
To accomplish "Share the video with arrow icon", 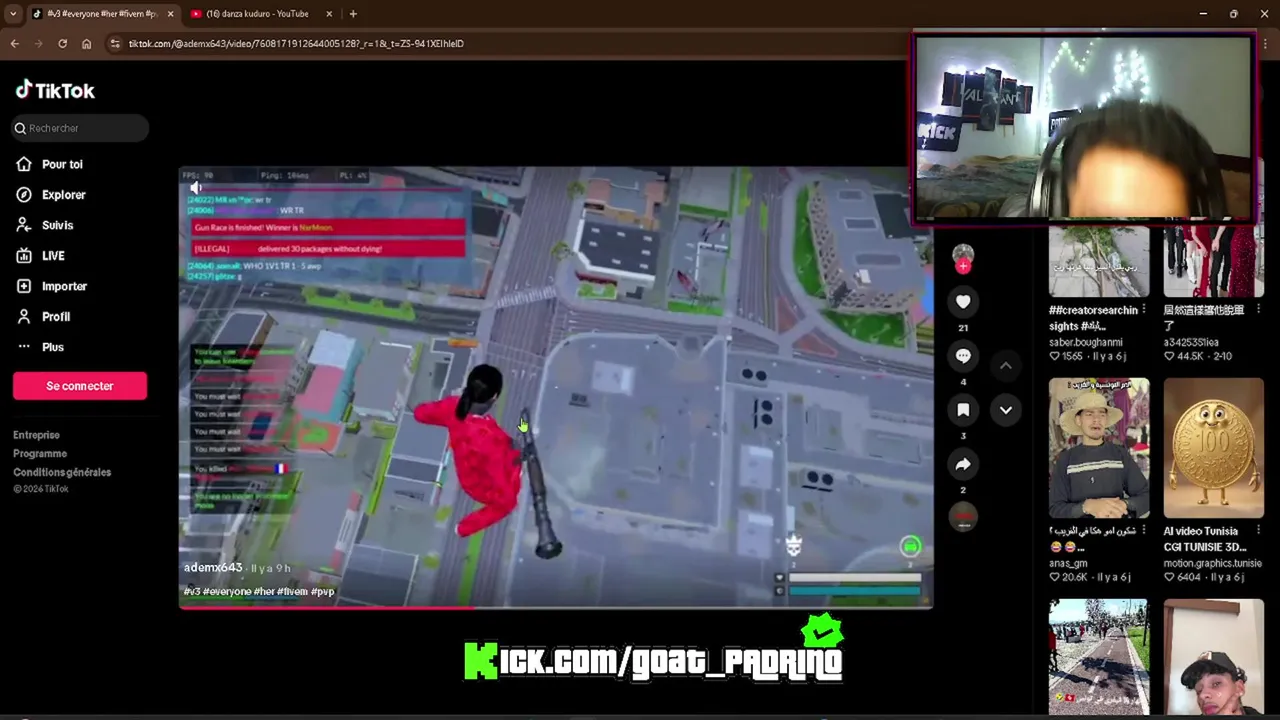I will click(963, 464).
